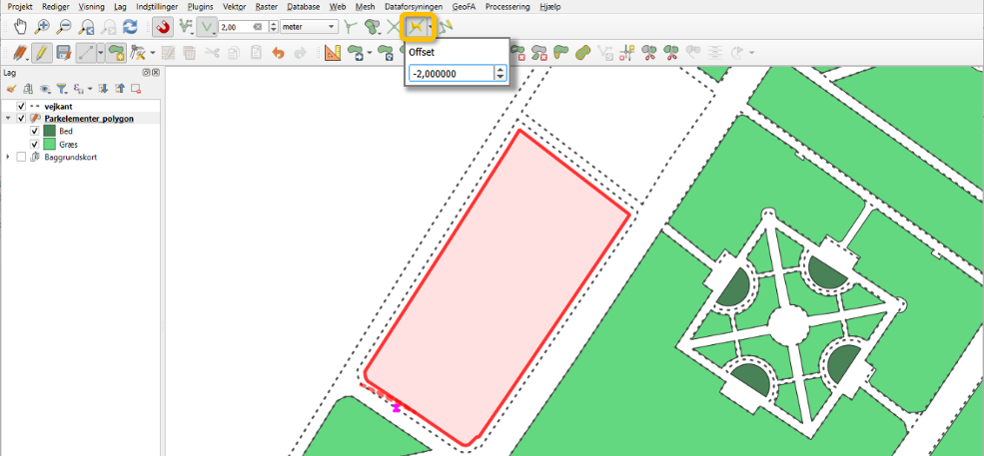The height and width of the screenshot is (456, 984).
Task: Save layer edits
Action: tap(63, 53)
